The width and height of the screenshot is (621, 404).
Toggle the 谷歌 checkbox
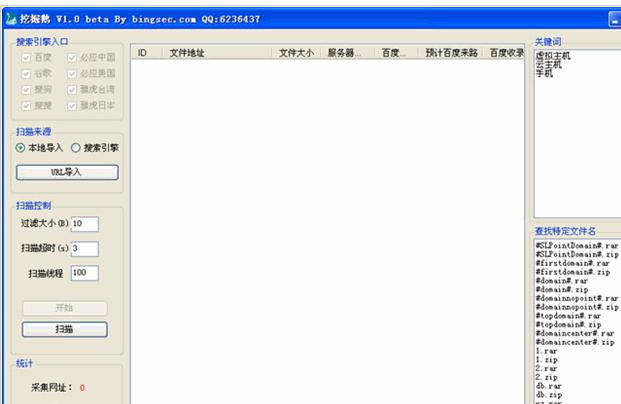click(26, 73)
